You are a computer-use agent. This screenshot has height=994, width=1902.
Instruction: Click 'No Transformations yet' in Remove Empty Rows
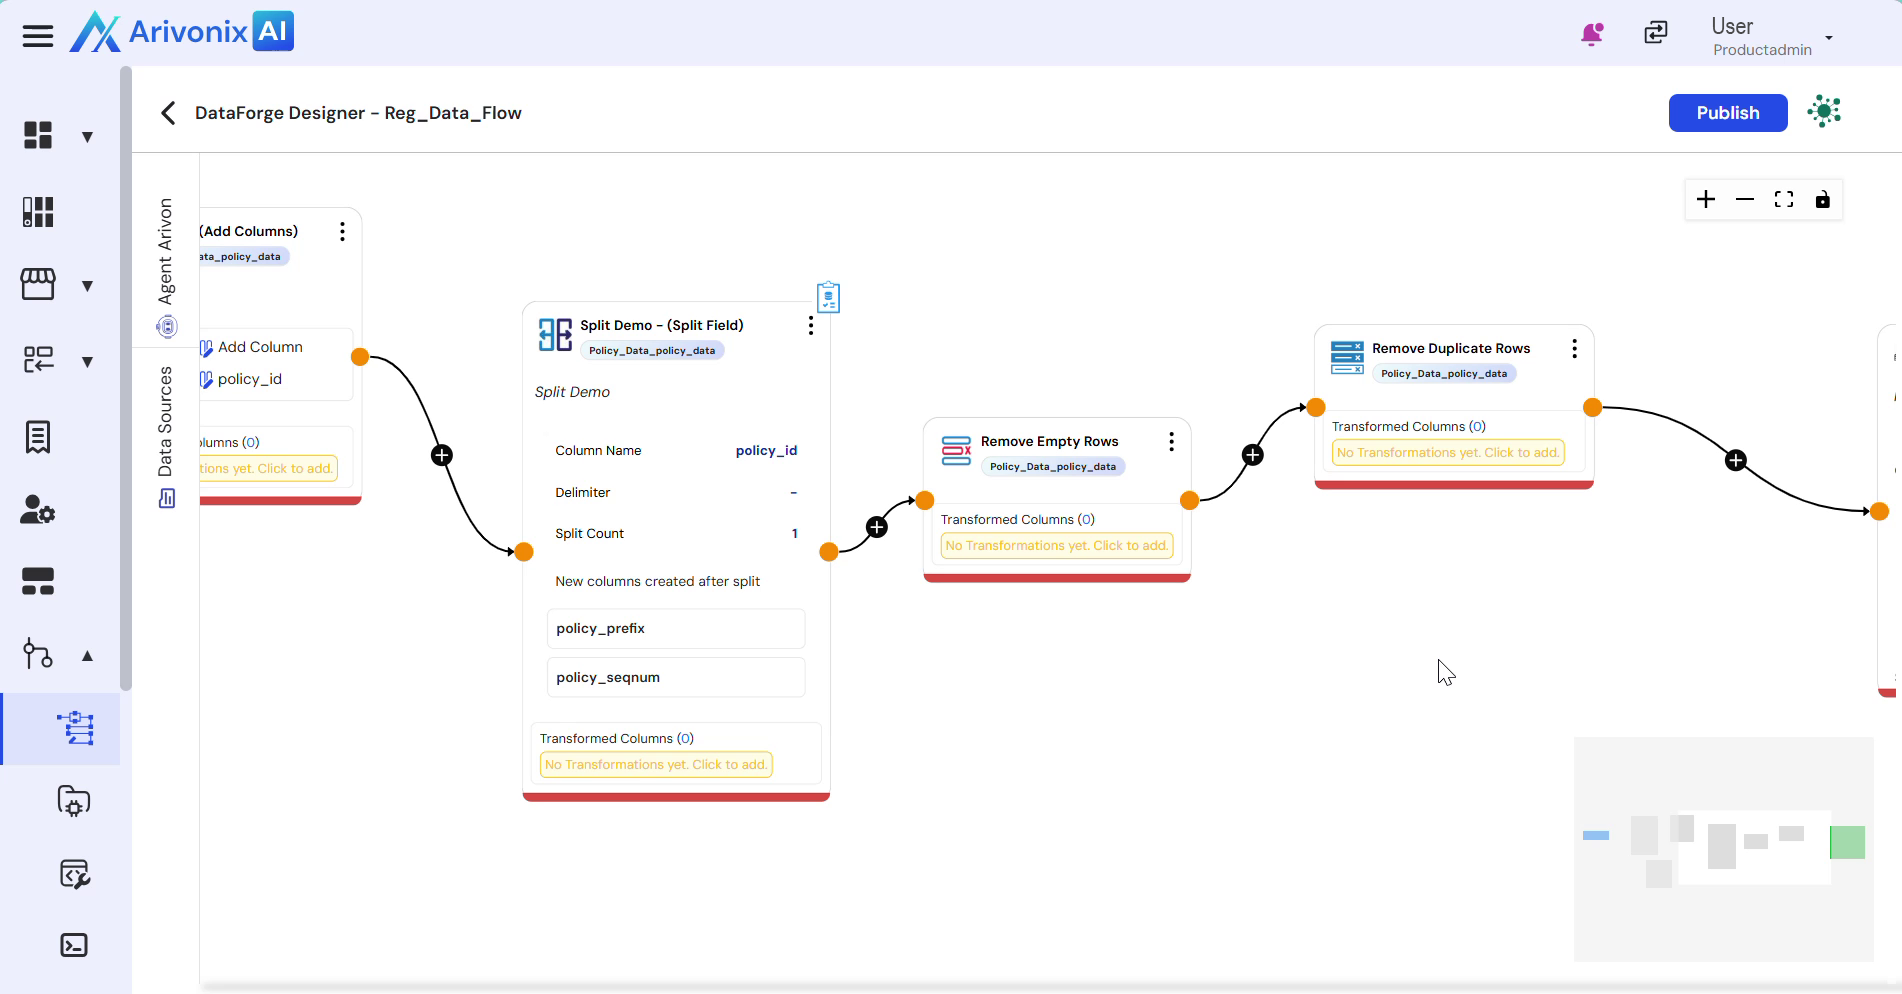click(1056, 546)
